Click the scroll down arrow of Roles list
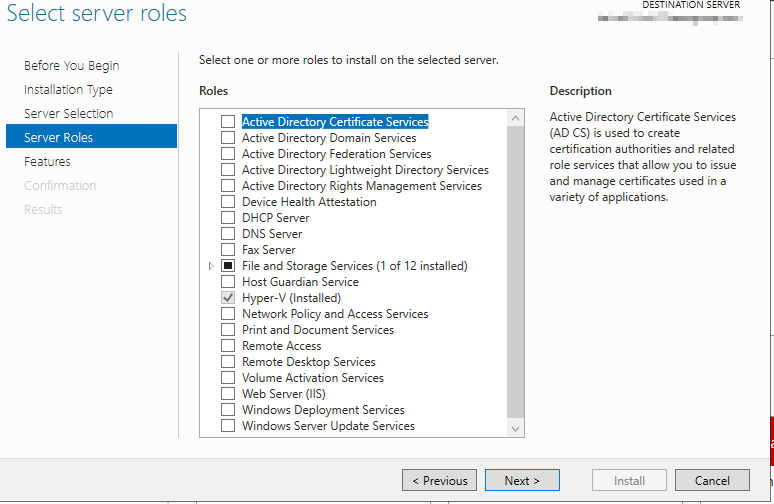 [515, 428]
